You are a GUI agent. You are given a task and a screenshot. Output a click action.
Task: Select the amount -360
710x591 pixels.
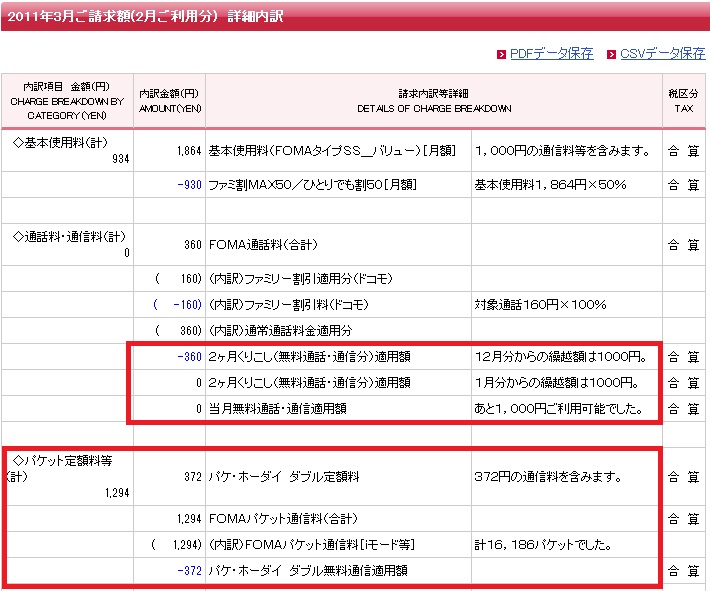(x=189, y=357)
